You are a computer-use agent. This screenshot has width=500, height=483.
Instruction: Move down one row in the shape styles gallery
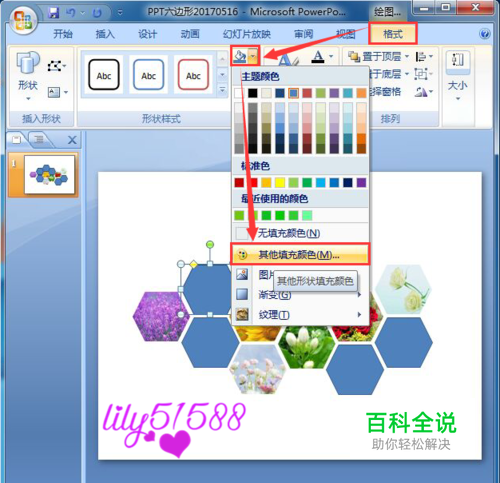click(222, 75)
